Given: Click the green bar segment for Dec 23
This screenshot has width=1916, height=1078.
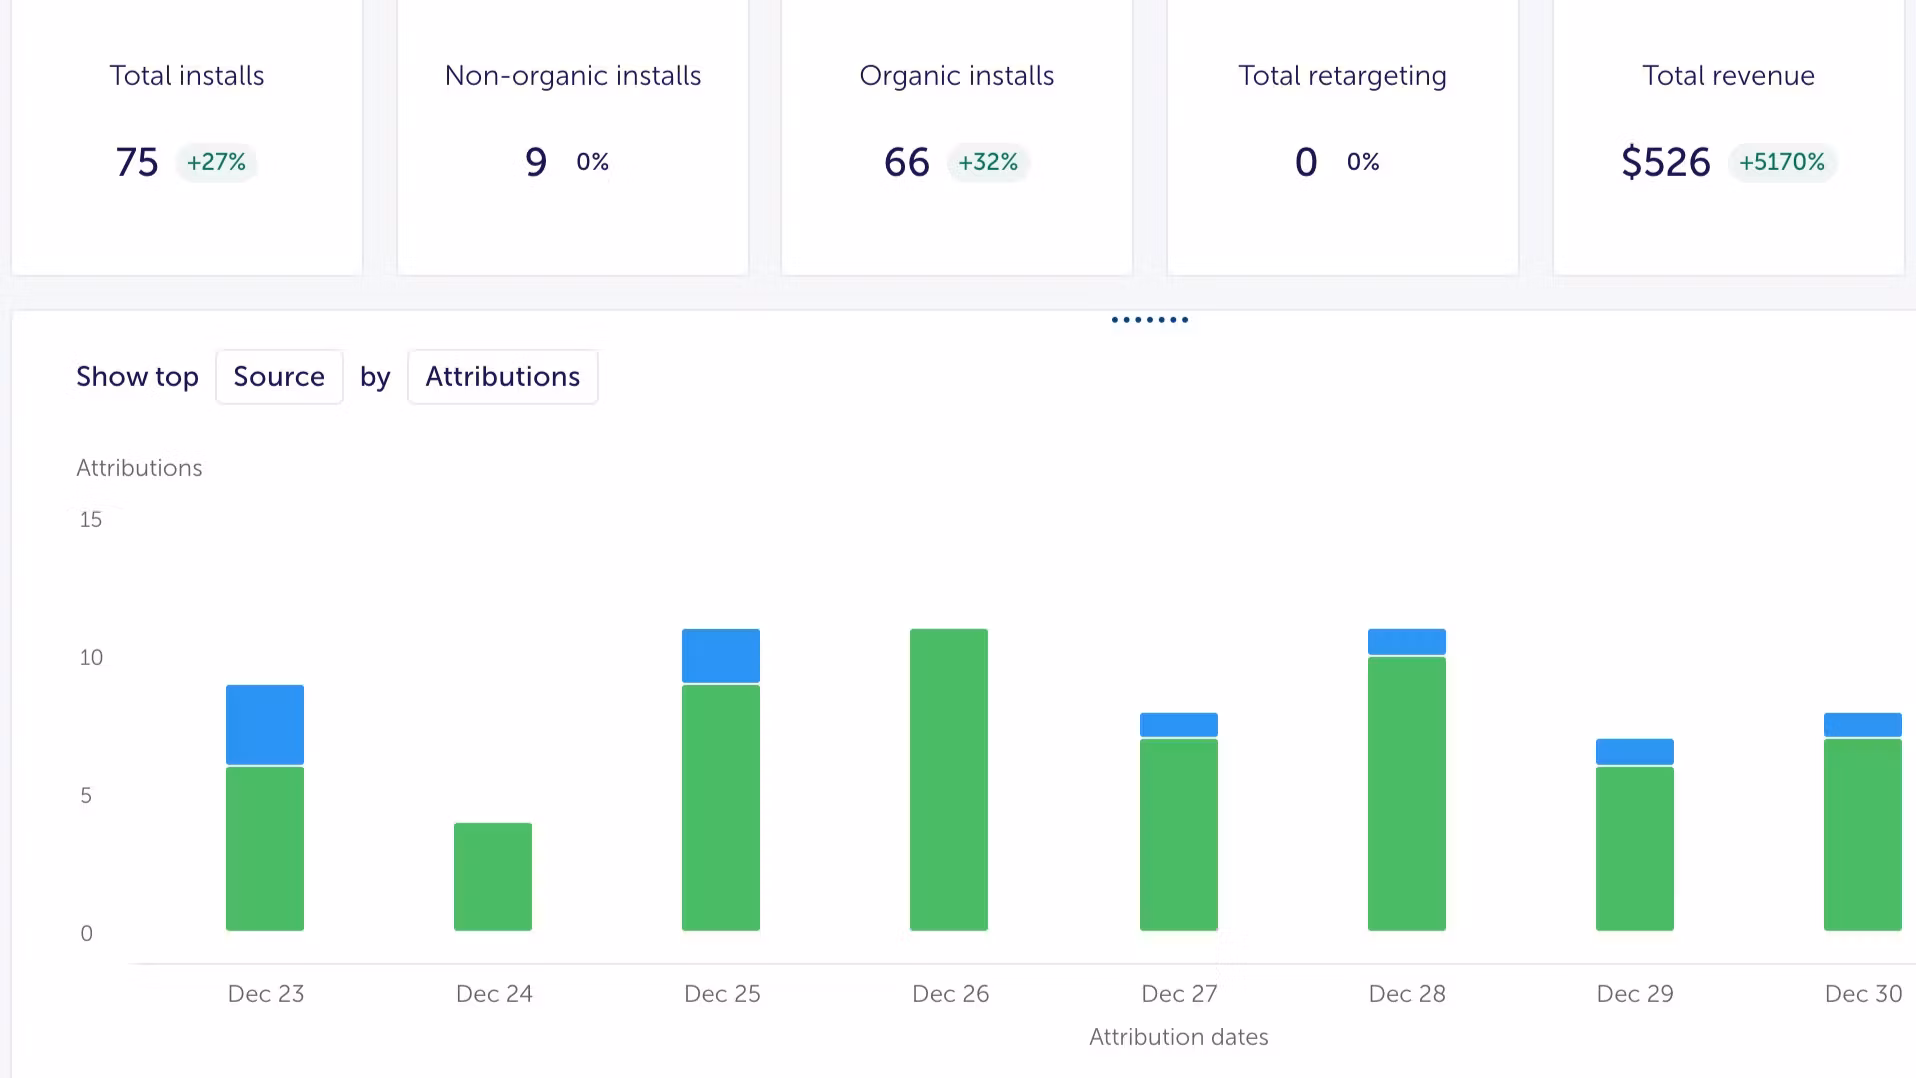Looking at the screenshot, I should [x=265, y=848].
